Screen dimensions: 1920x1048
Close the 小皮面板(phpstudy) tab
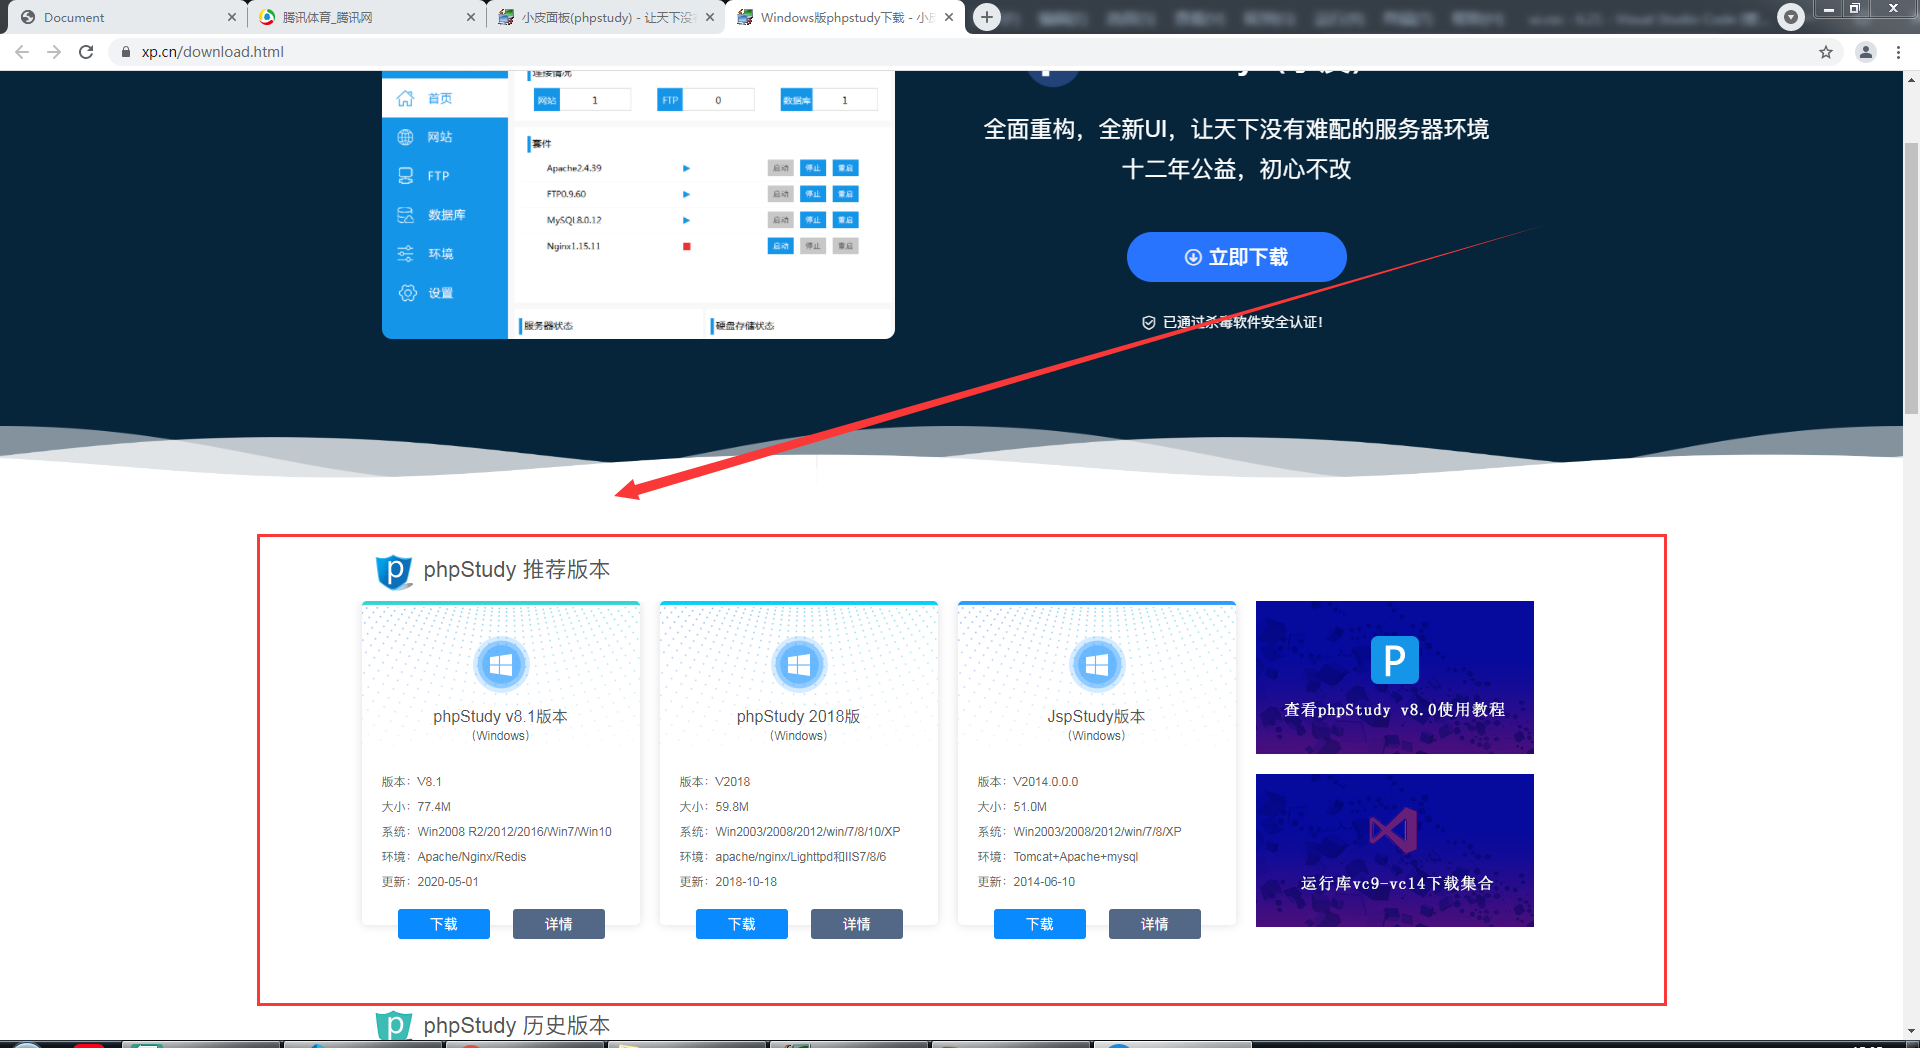pos(710,17)
